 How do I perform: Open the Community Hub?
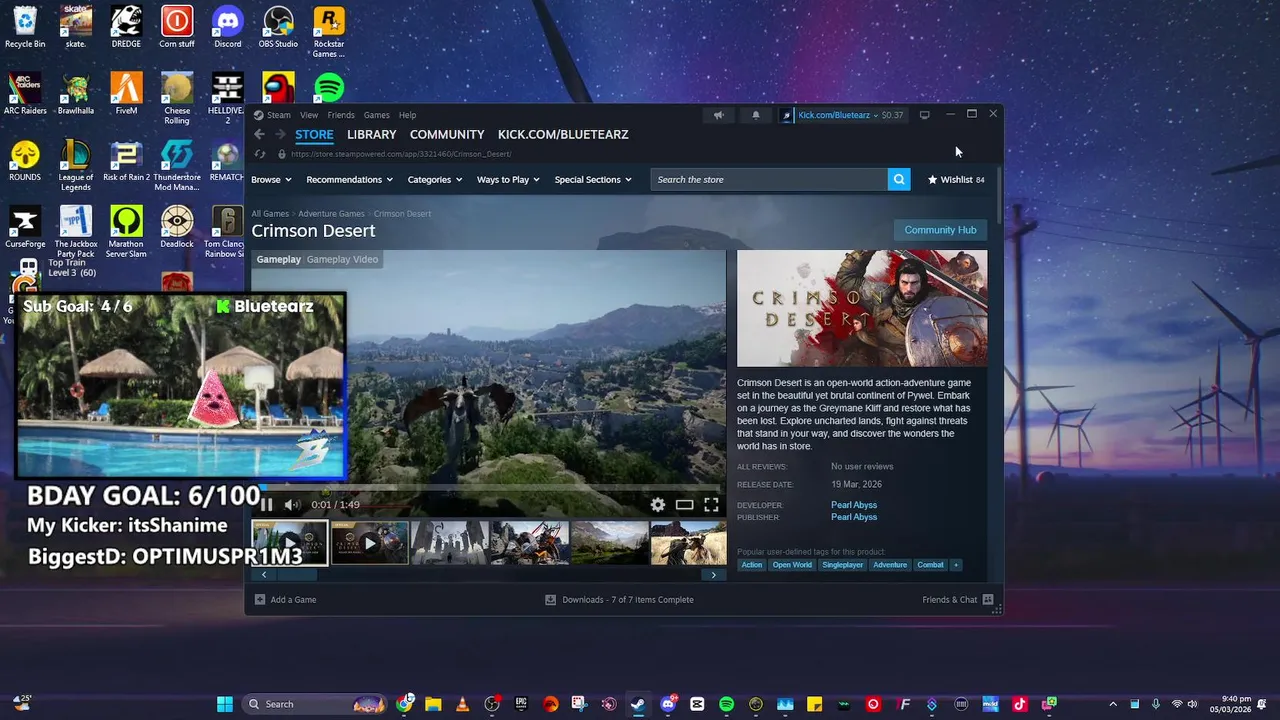pyautogui.click(x=940, y=230)
